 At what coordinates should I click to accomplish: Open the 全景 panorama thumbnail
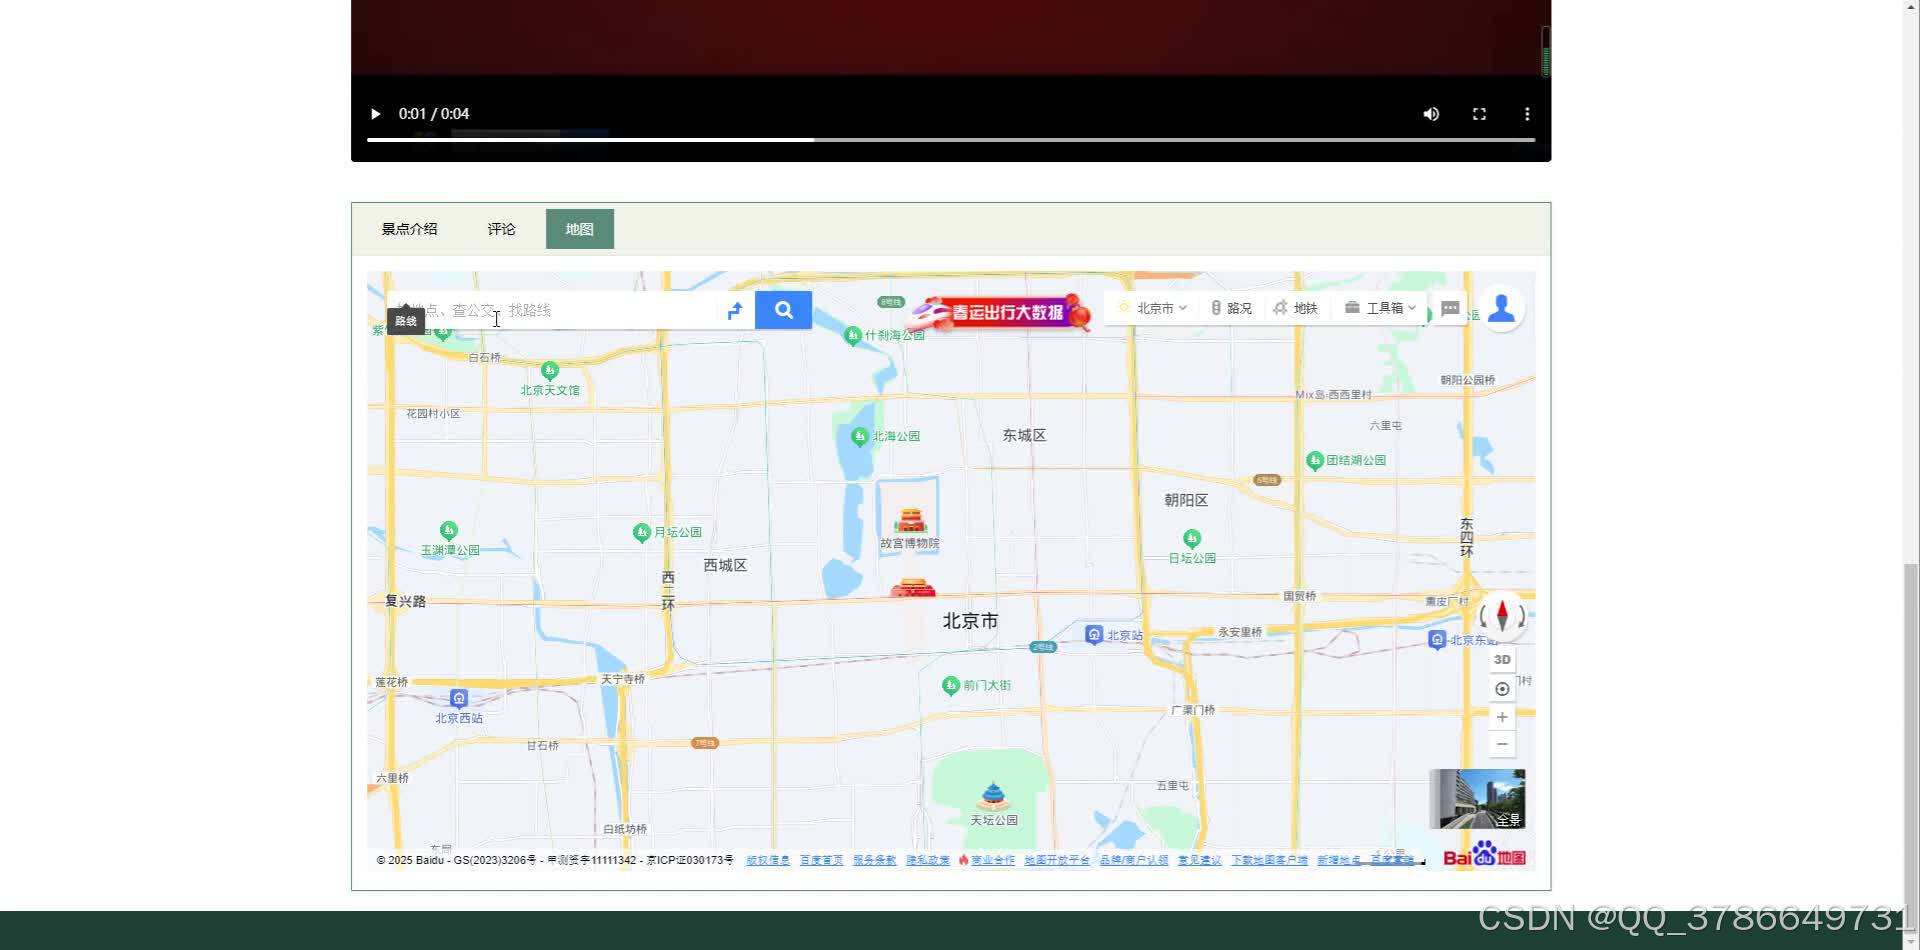(1477, 799)
